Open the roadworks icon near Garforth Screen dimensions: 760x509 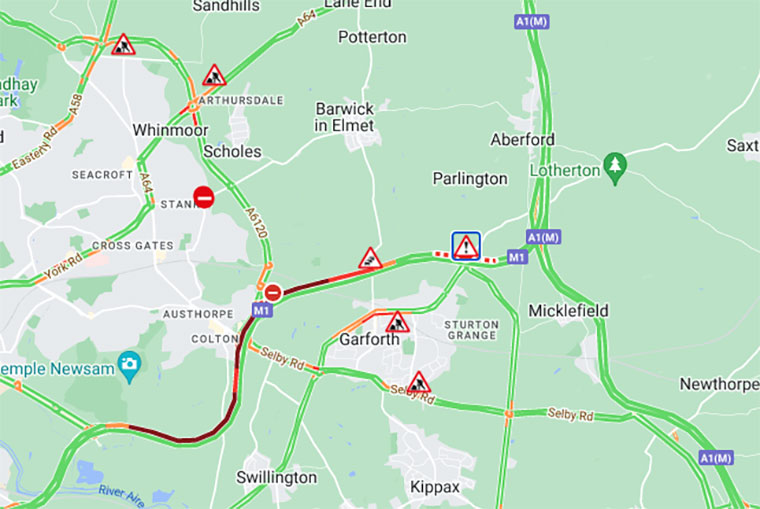397,322
